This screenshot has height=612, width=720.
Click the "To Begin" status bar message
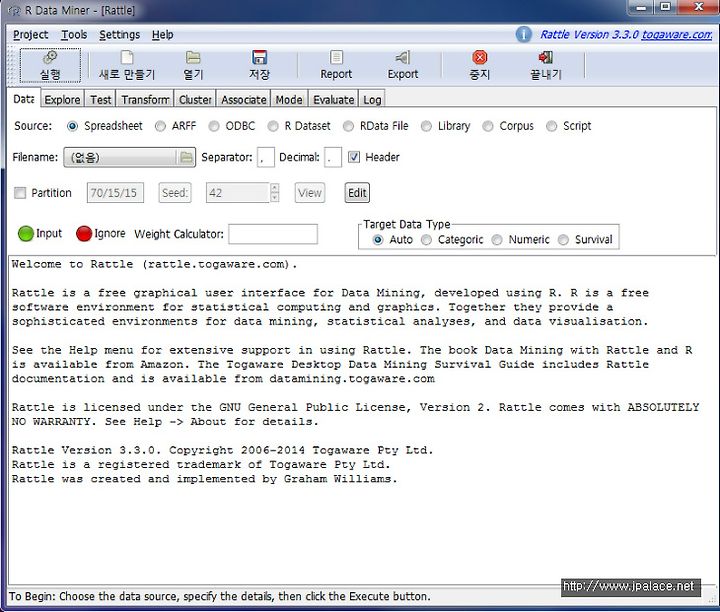[x=219, y=596]
